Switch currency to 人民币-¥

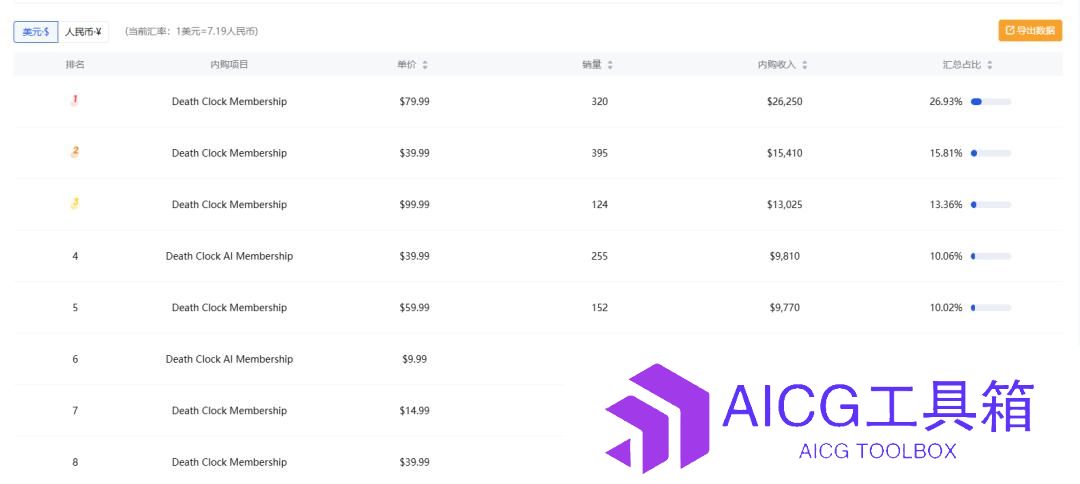(83, 32)
